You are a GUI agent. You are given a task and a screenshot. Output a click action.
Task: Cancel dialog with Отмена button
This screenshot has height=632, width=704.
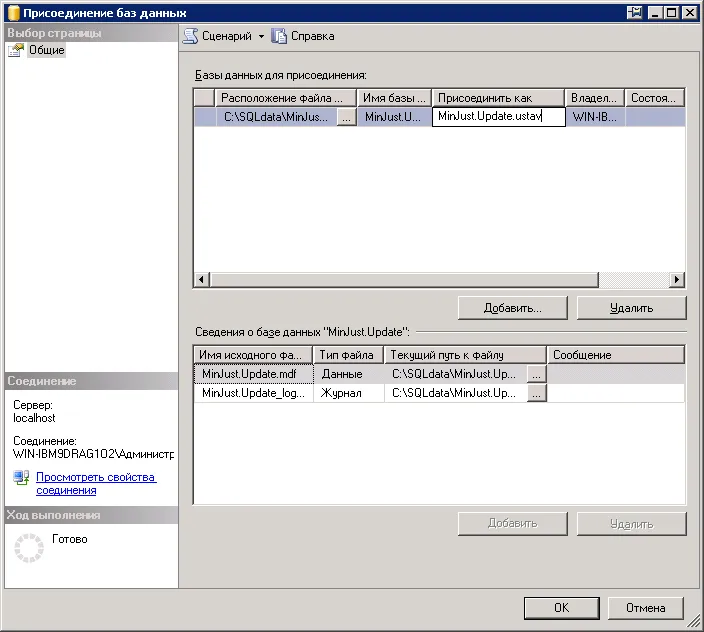coord(646,608)
